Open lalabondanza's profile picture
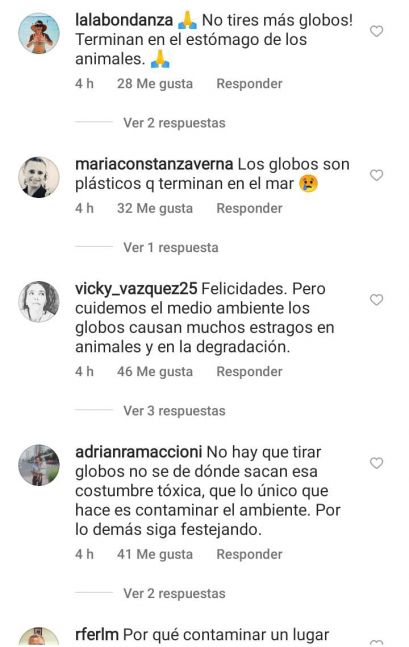This screenshot has height=647, width=409. (39, 33)
